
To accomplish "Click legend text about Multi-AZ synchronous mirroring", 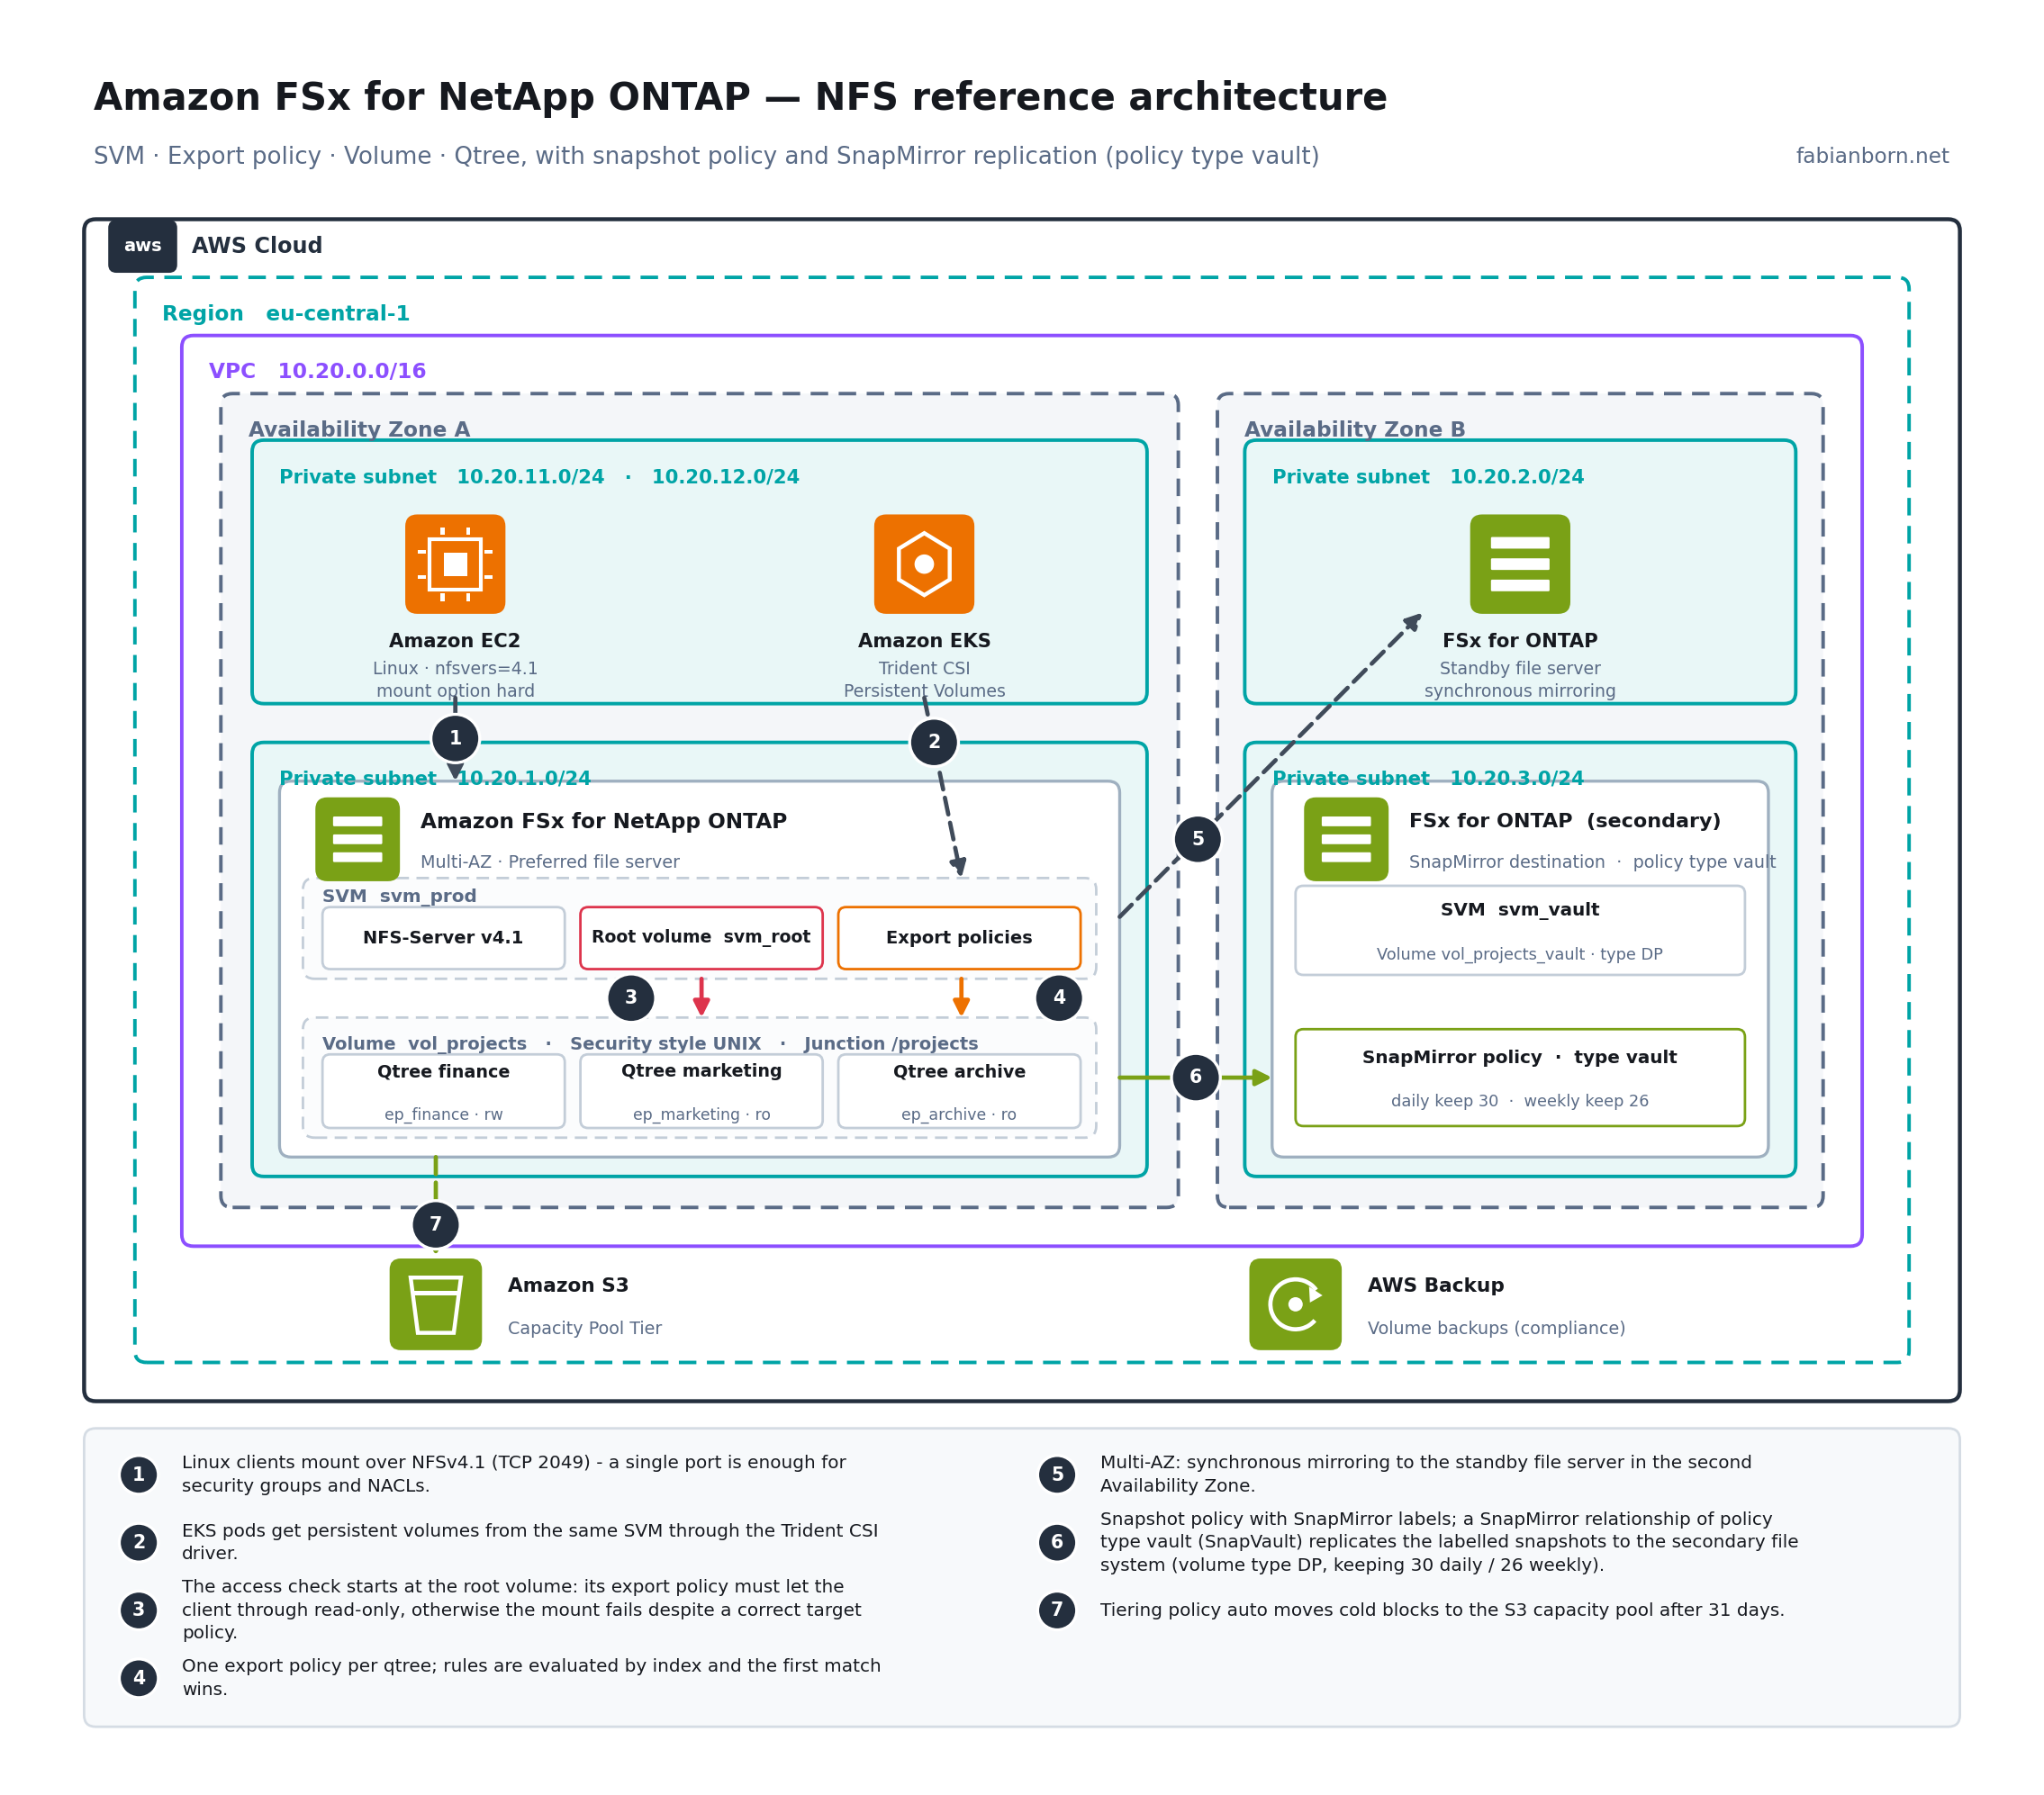I will click(1426, 1474).
